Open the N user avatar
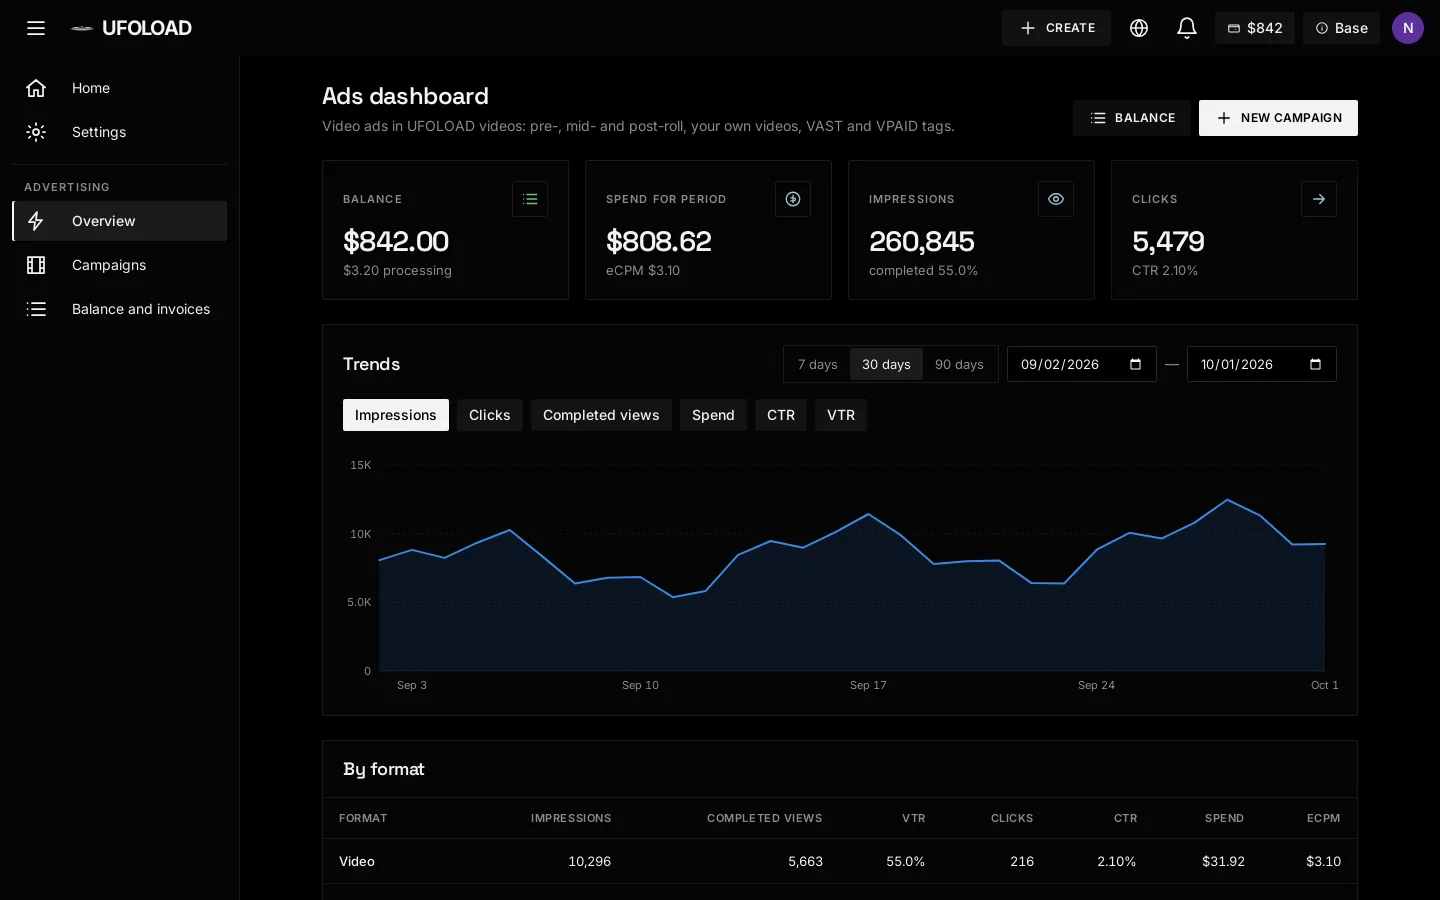Viewport: 1440px width, 900px height. (x=1408, y=28)
